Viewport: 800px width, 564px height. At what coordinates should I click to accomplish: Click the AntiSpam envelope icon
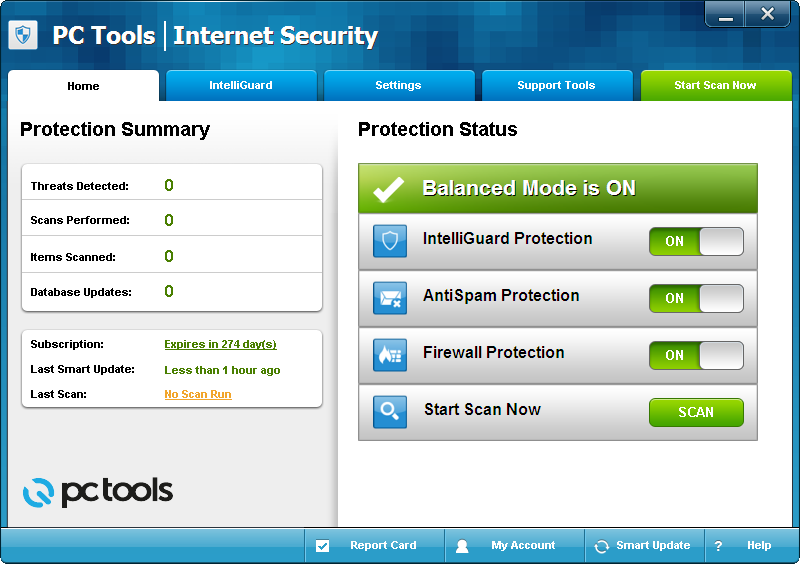(390, 298)
